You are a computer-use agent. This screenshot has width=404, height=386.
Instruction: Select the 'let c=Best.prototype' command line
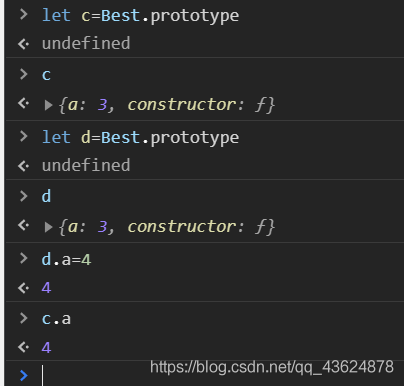(x=140, y=16)
